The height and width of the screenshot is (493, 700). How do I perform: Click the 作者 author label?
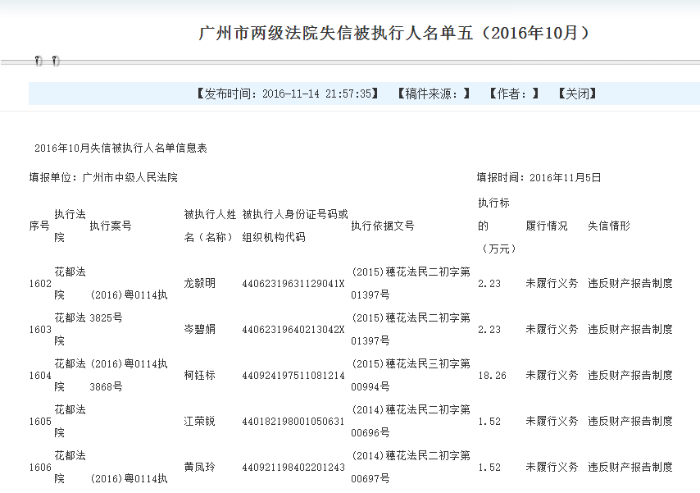[x=514, y=93]
